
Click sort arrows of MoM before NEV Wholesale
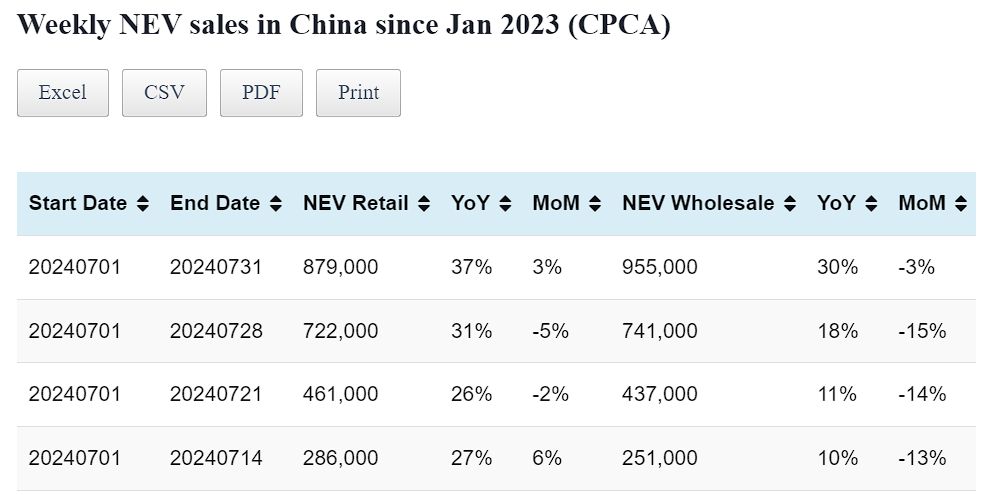click(595, 204)
